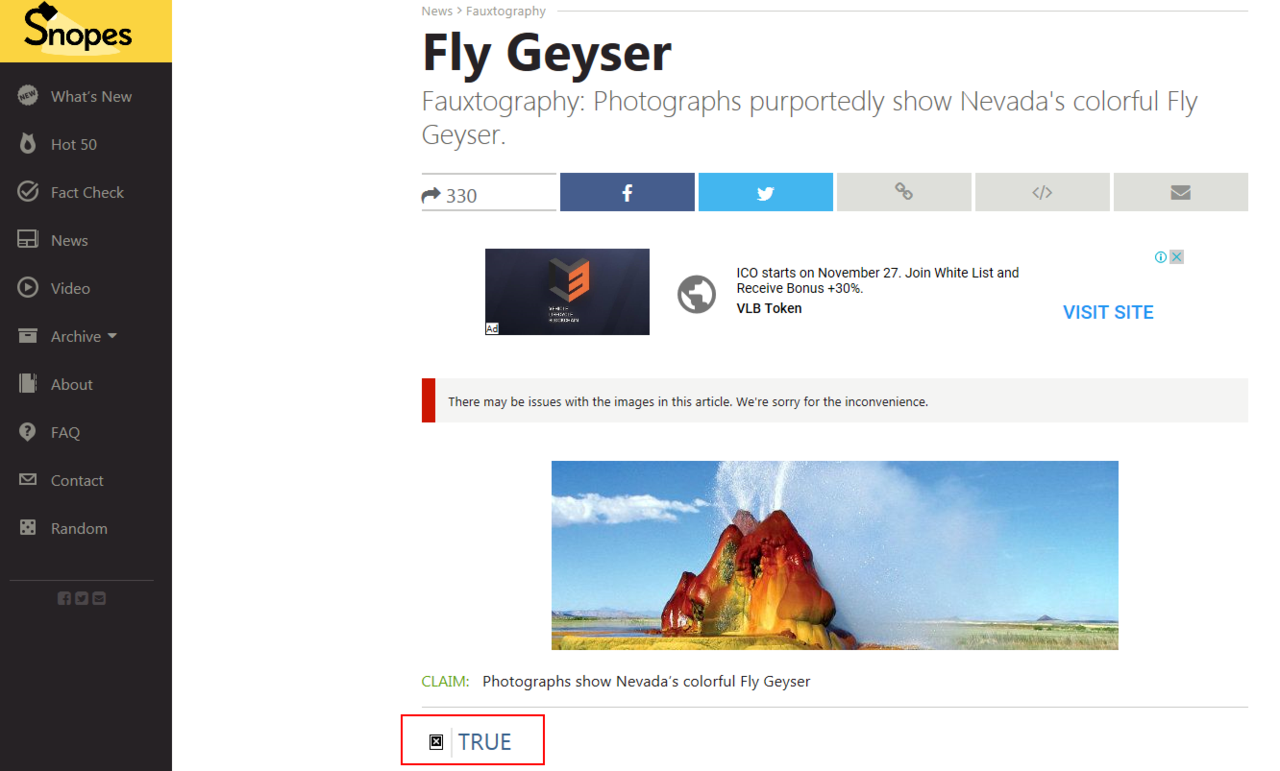Email the article via envelope button
1280x771 pixels.
pyautogui.click(x=1180, y=192)
